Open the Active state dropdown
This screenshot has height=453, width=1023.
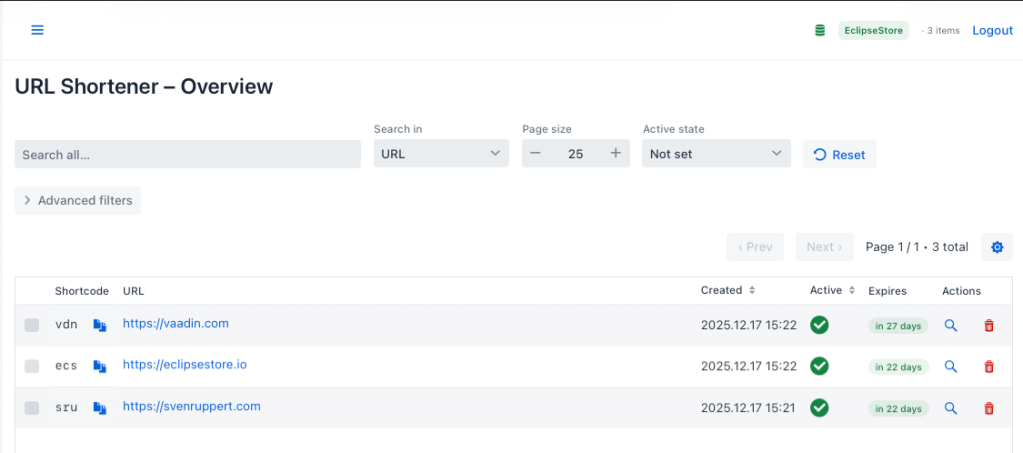[716, 154]
